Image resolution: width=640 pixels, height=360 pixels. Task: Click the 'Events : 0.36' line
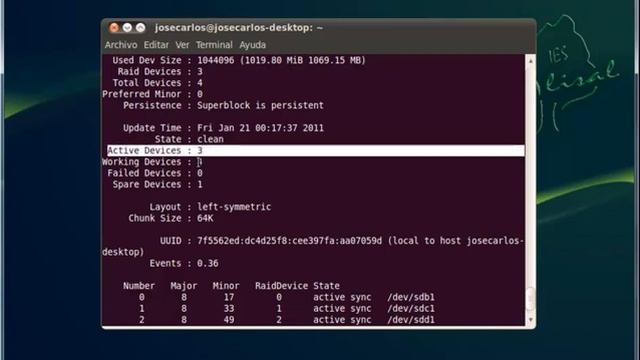184,264
